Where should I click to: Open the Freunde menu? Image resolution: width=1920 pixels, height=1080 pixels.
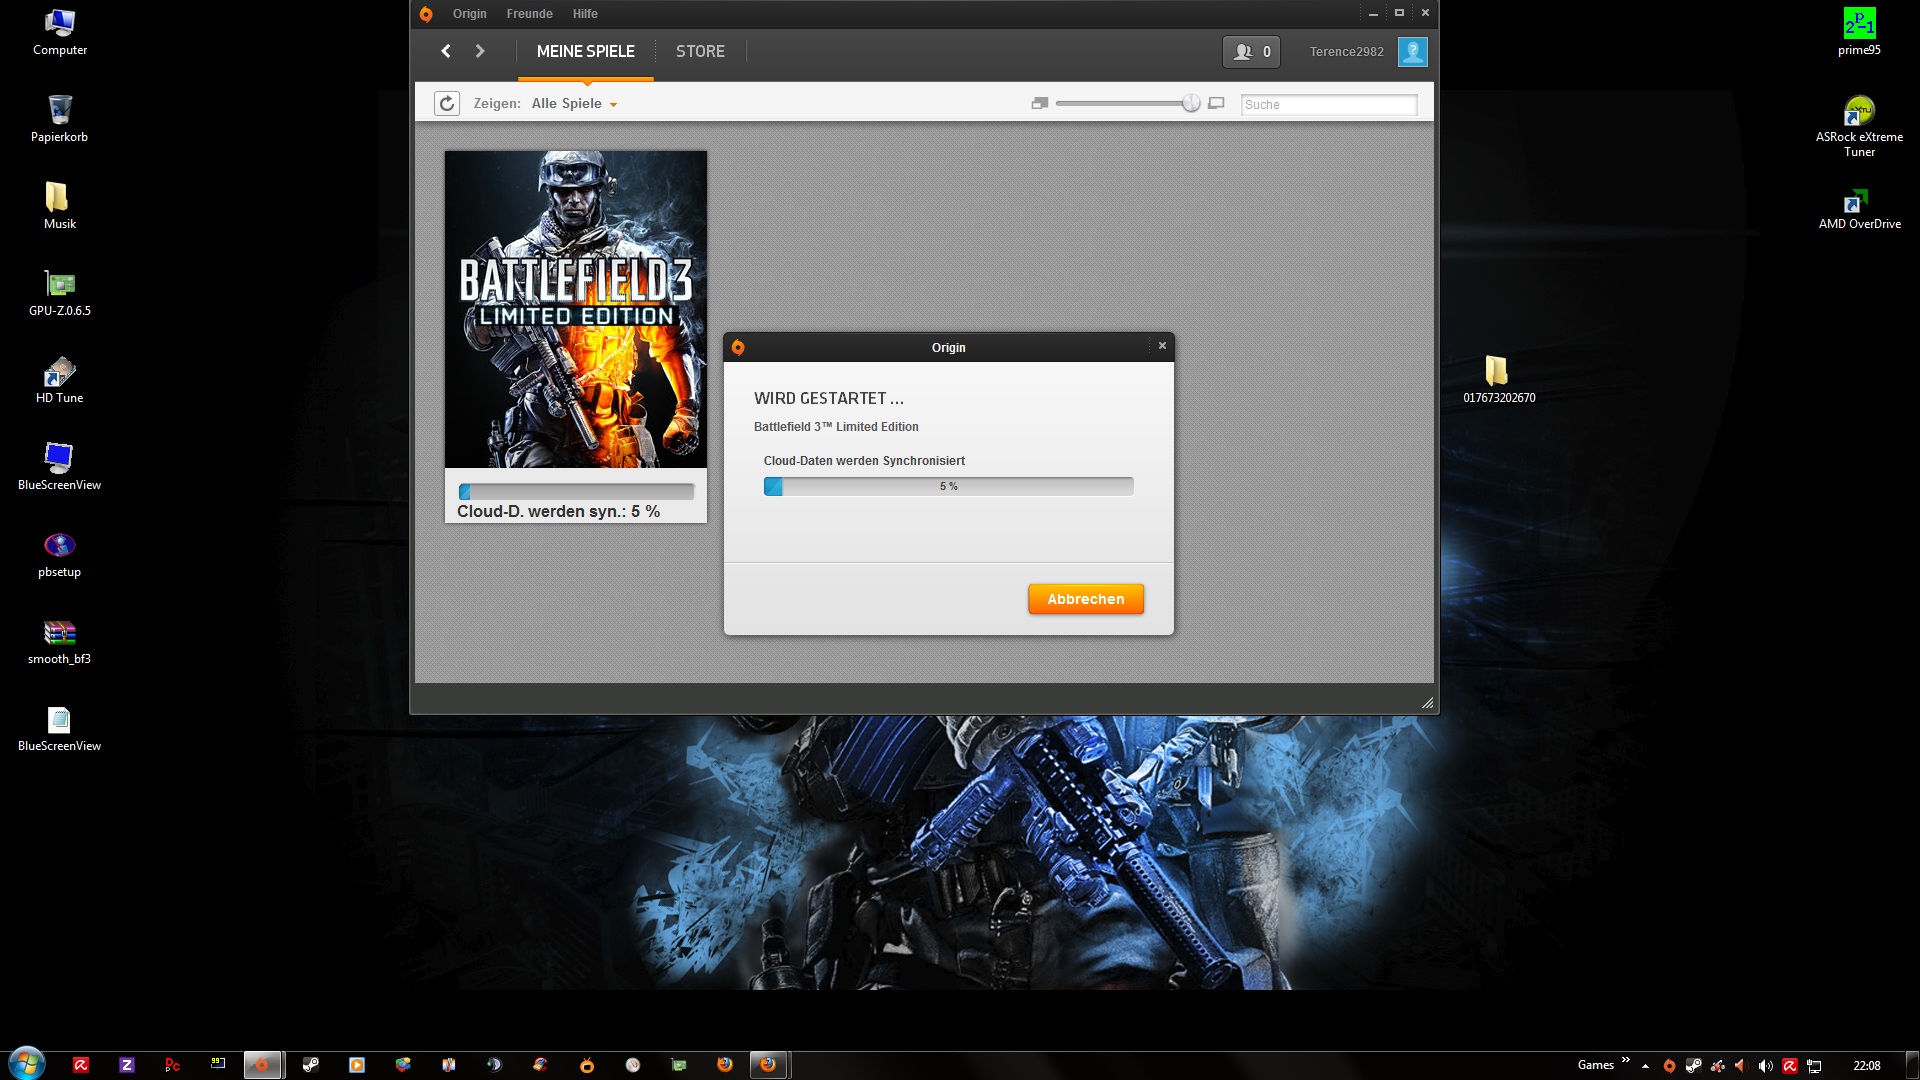529,14
